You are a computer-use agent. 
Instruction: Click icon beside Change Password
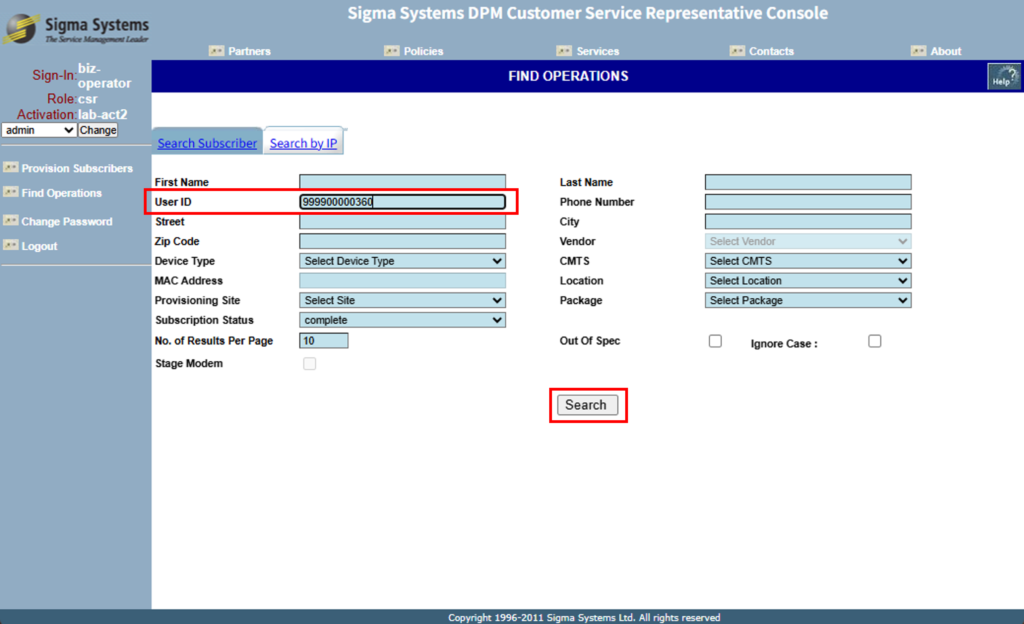click(x=11, y=221)
